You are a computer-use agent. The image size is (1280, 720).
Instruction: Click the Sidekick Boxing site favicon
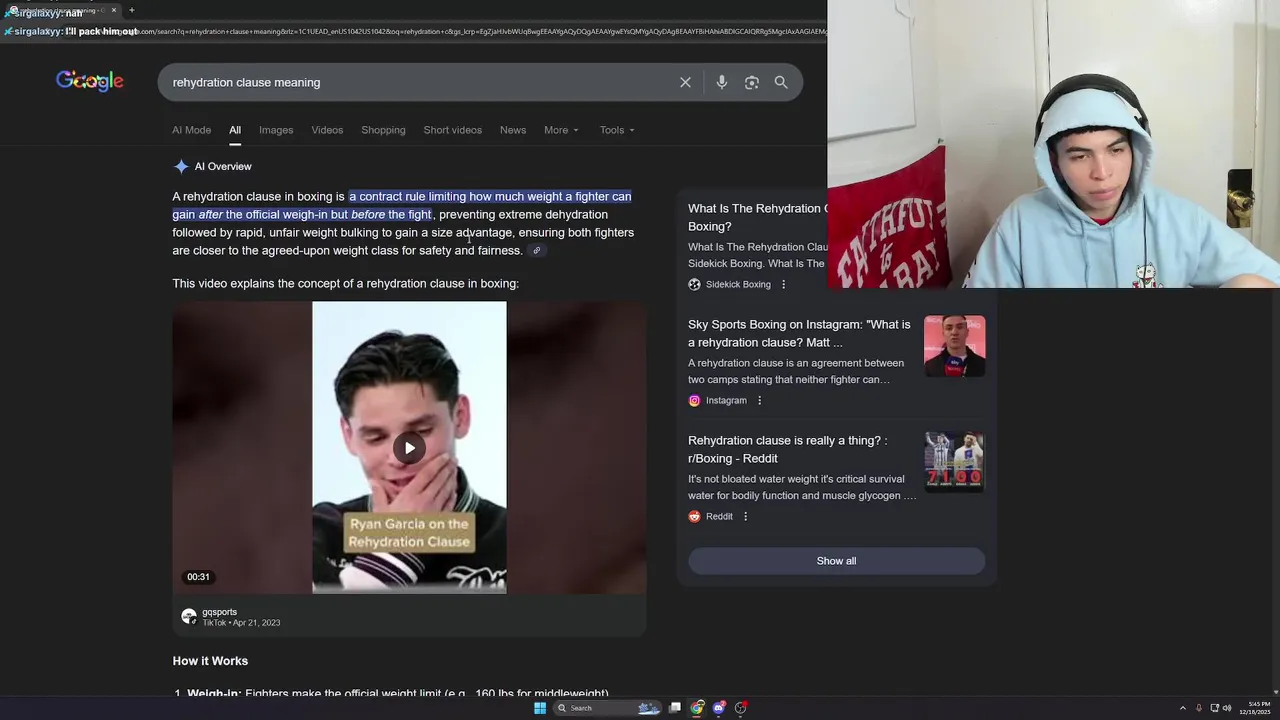[694, 284]
